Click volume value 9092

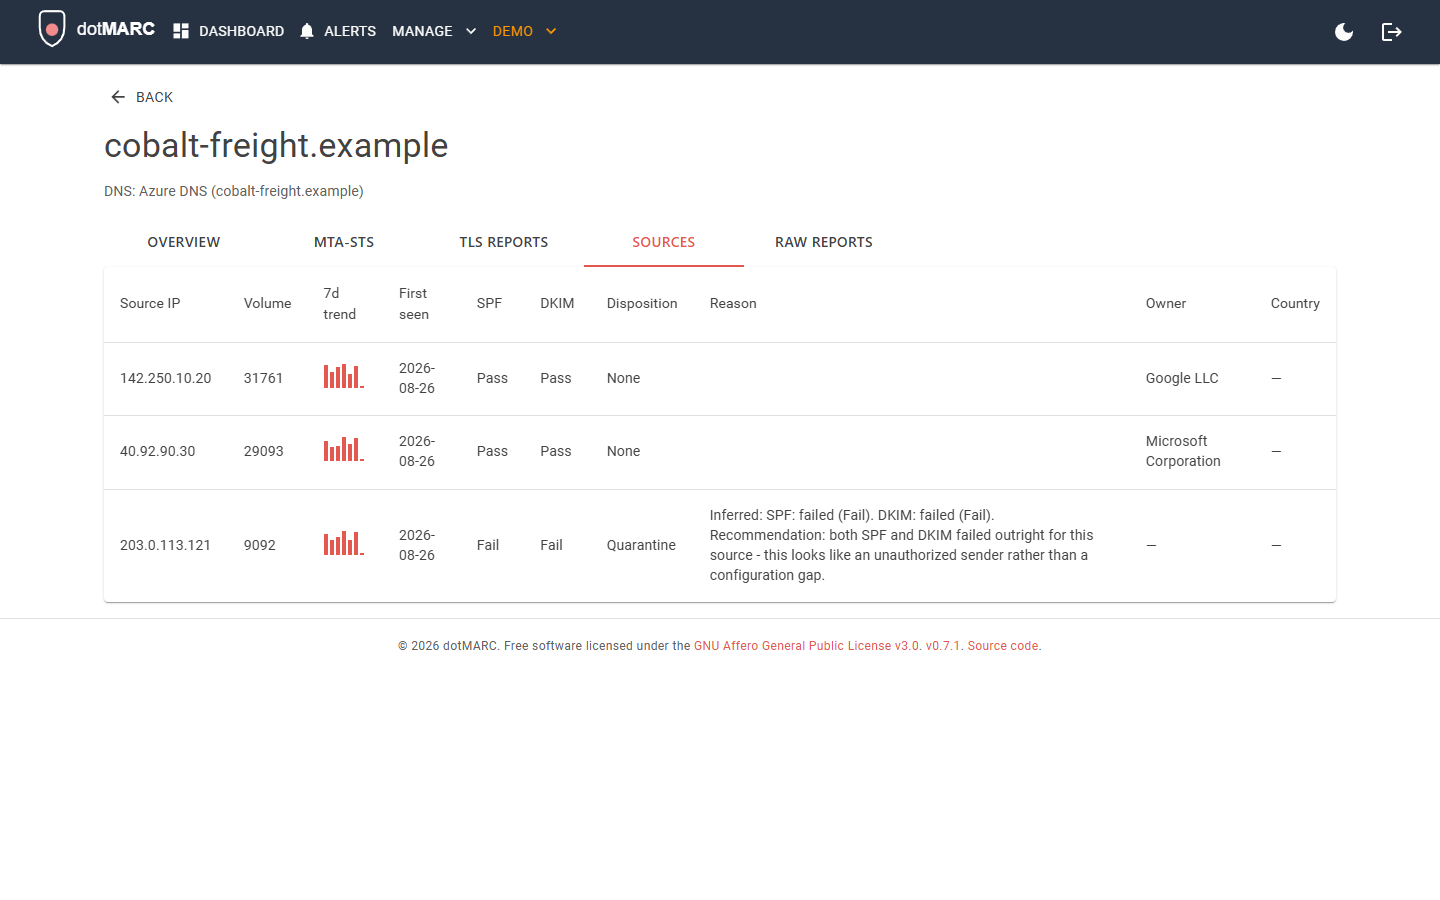pos(260,546)
